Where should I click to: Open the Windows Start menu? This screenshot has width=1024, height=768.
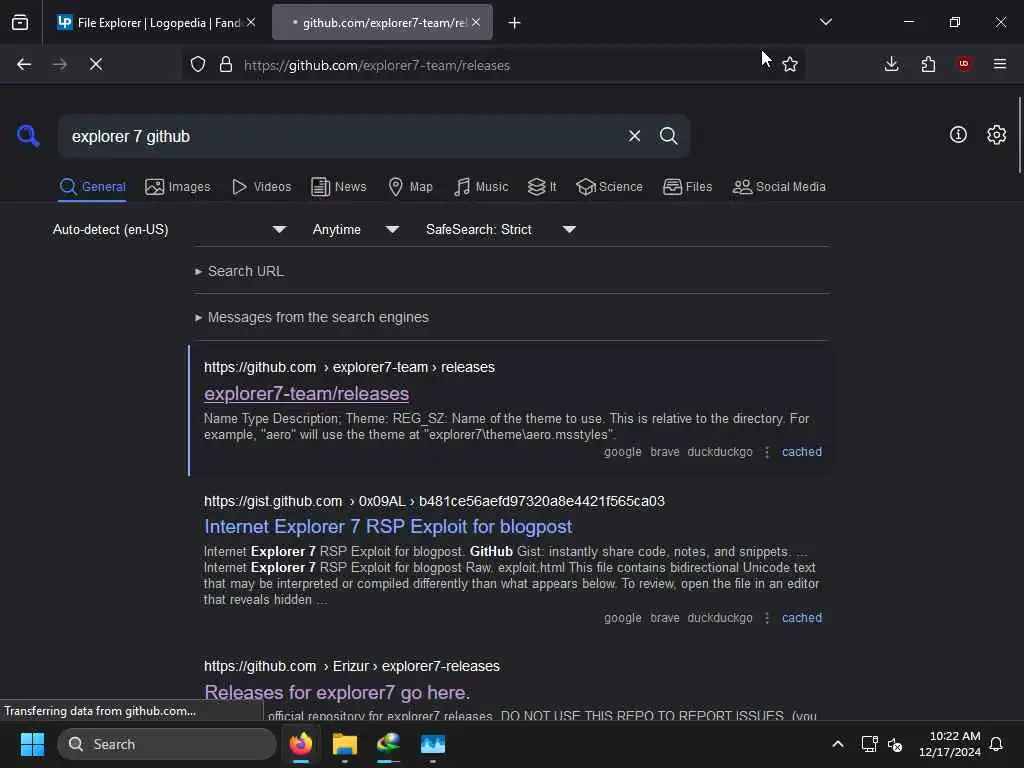pos(32,744)
